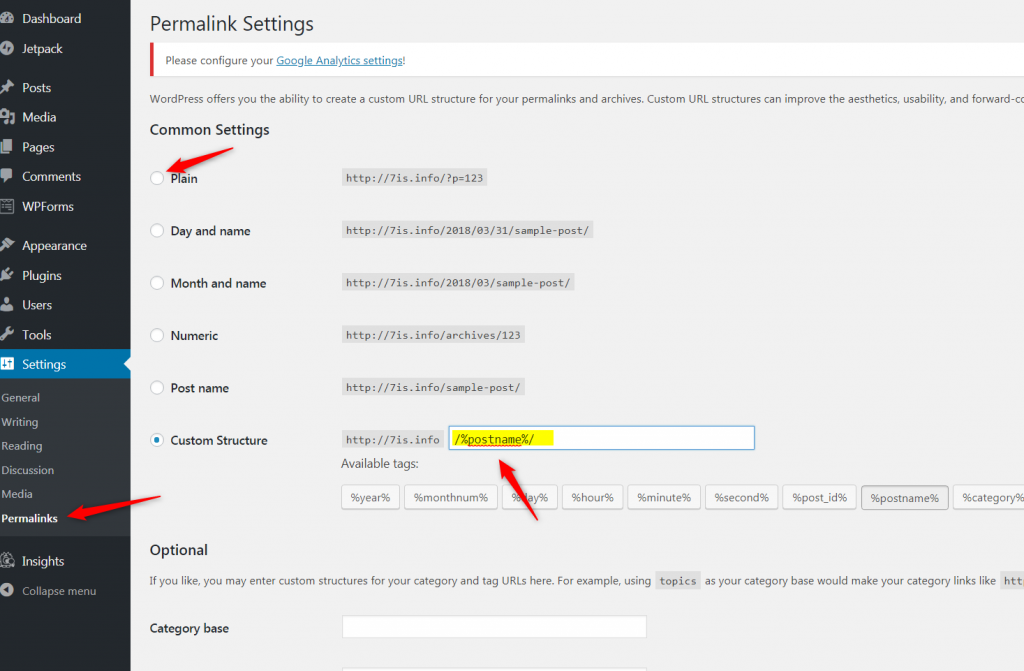Click the Day and name example URL 2018/03/31
Image resolution: width=1024 pixels, height=671 pixels.
coord(468,230)
